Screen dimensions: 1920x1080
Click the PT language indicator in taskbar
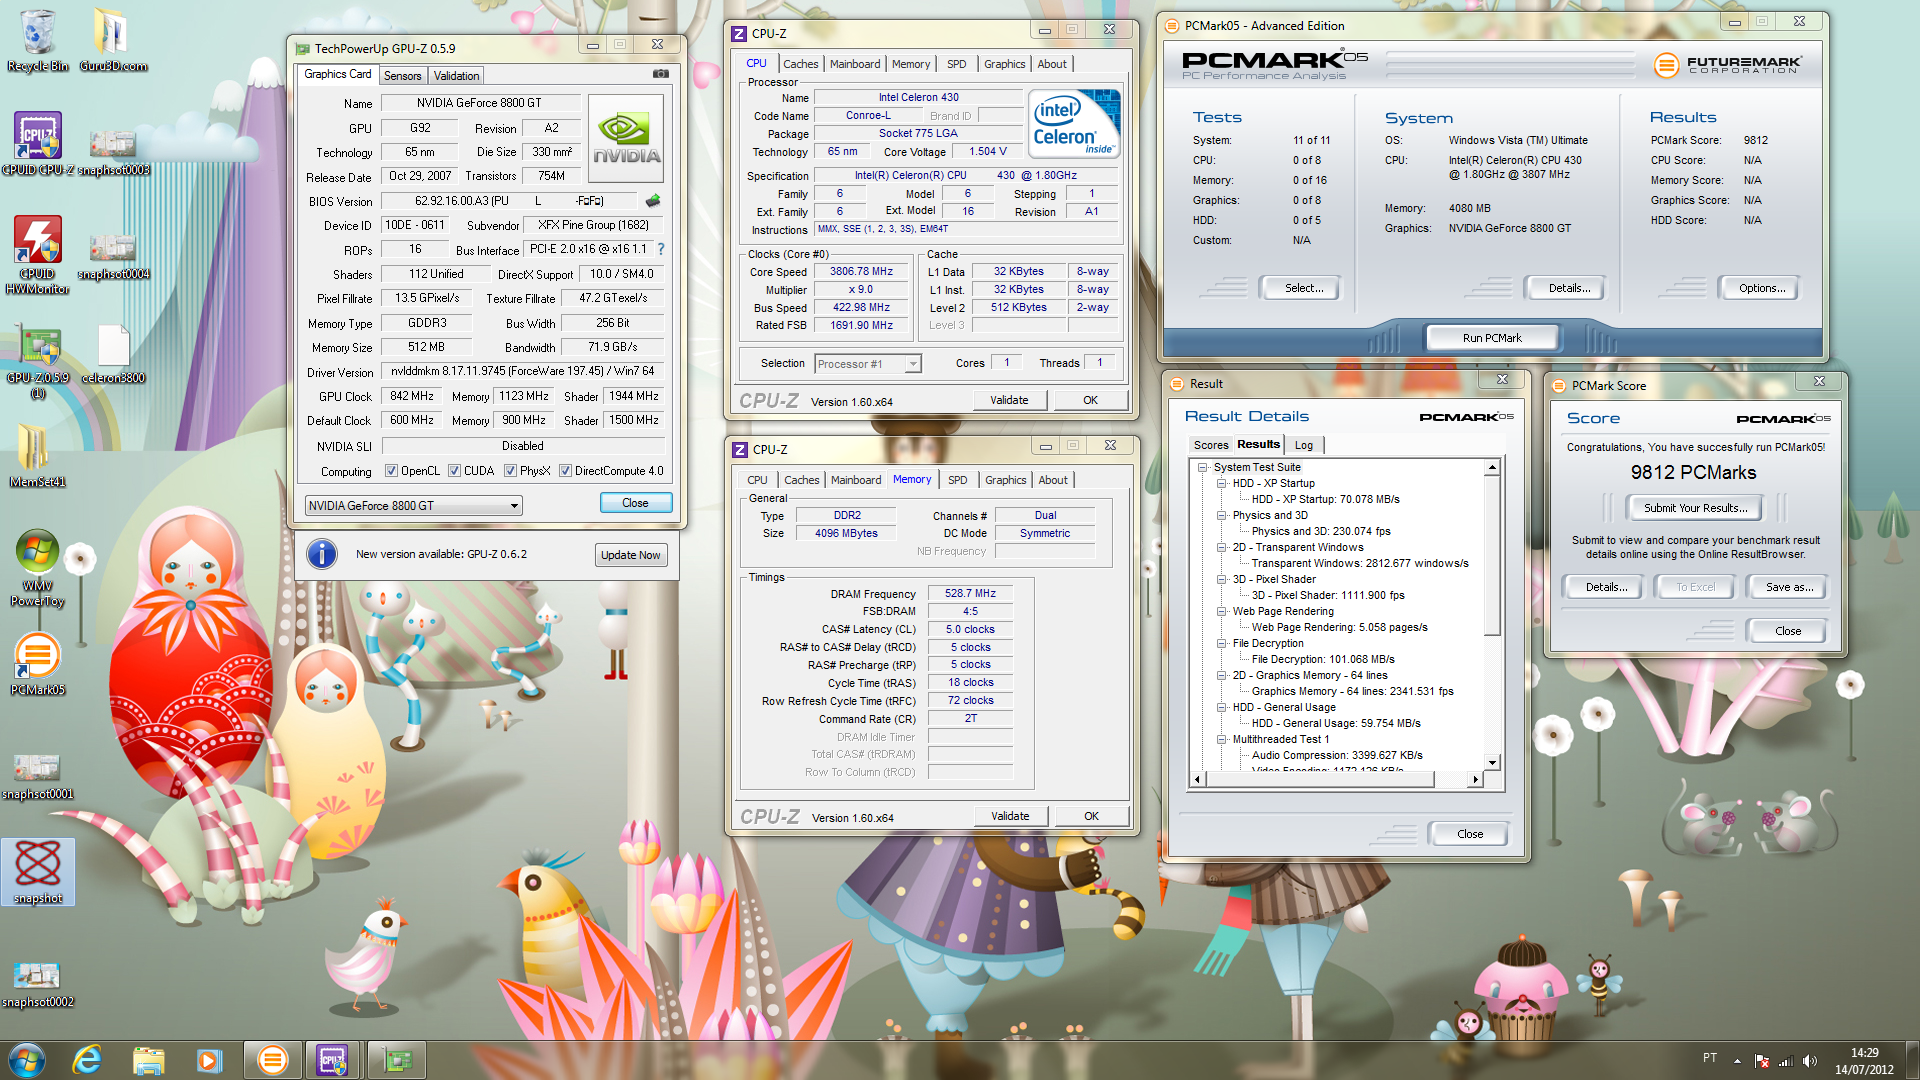coord(1709,1058)
